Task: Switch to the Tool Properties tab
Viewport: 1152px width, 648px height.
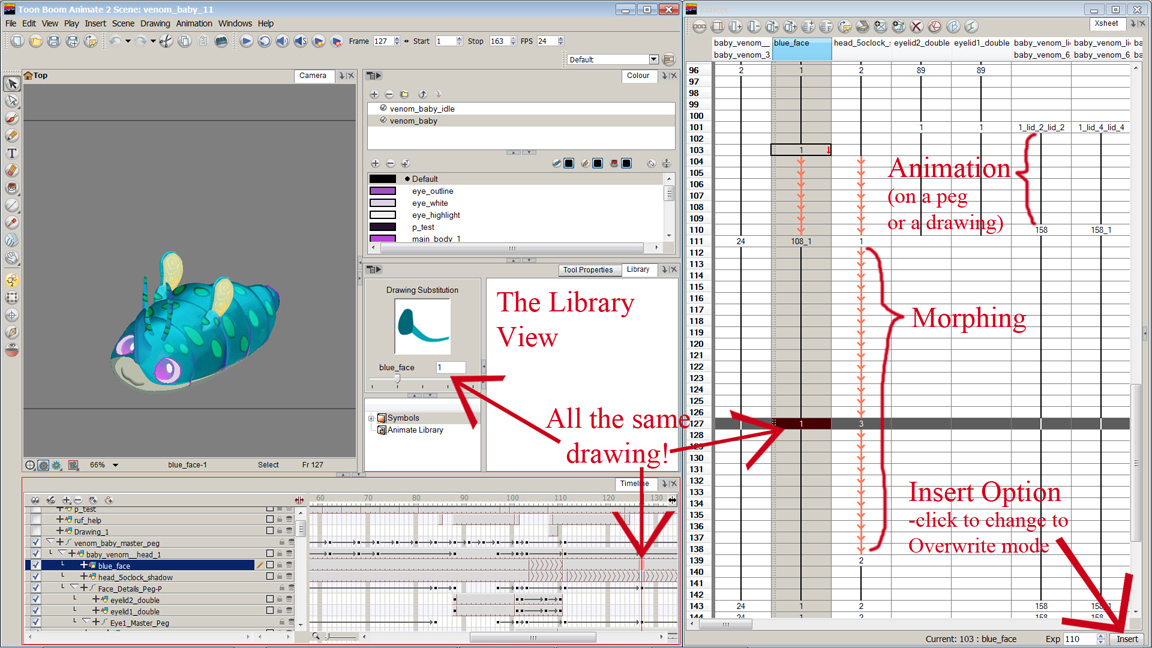Action: 588,270
